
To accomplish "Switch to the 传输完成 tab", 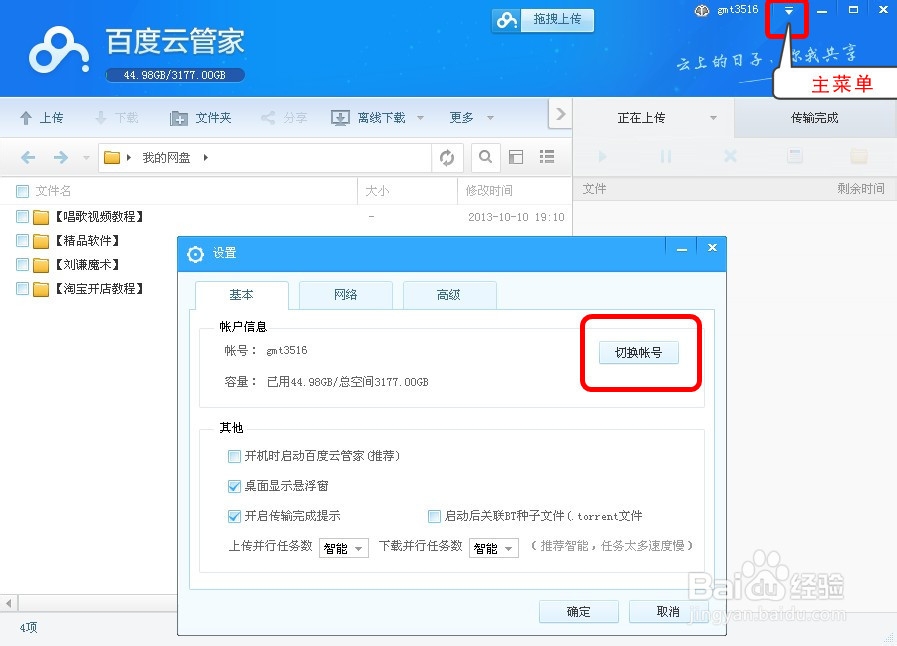I will 815,118.
